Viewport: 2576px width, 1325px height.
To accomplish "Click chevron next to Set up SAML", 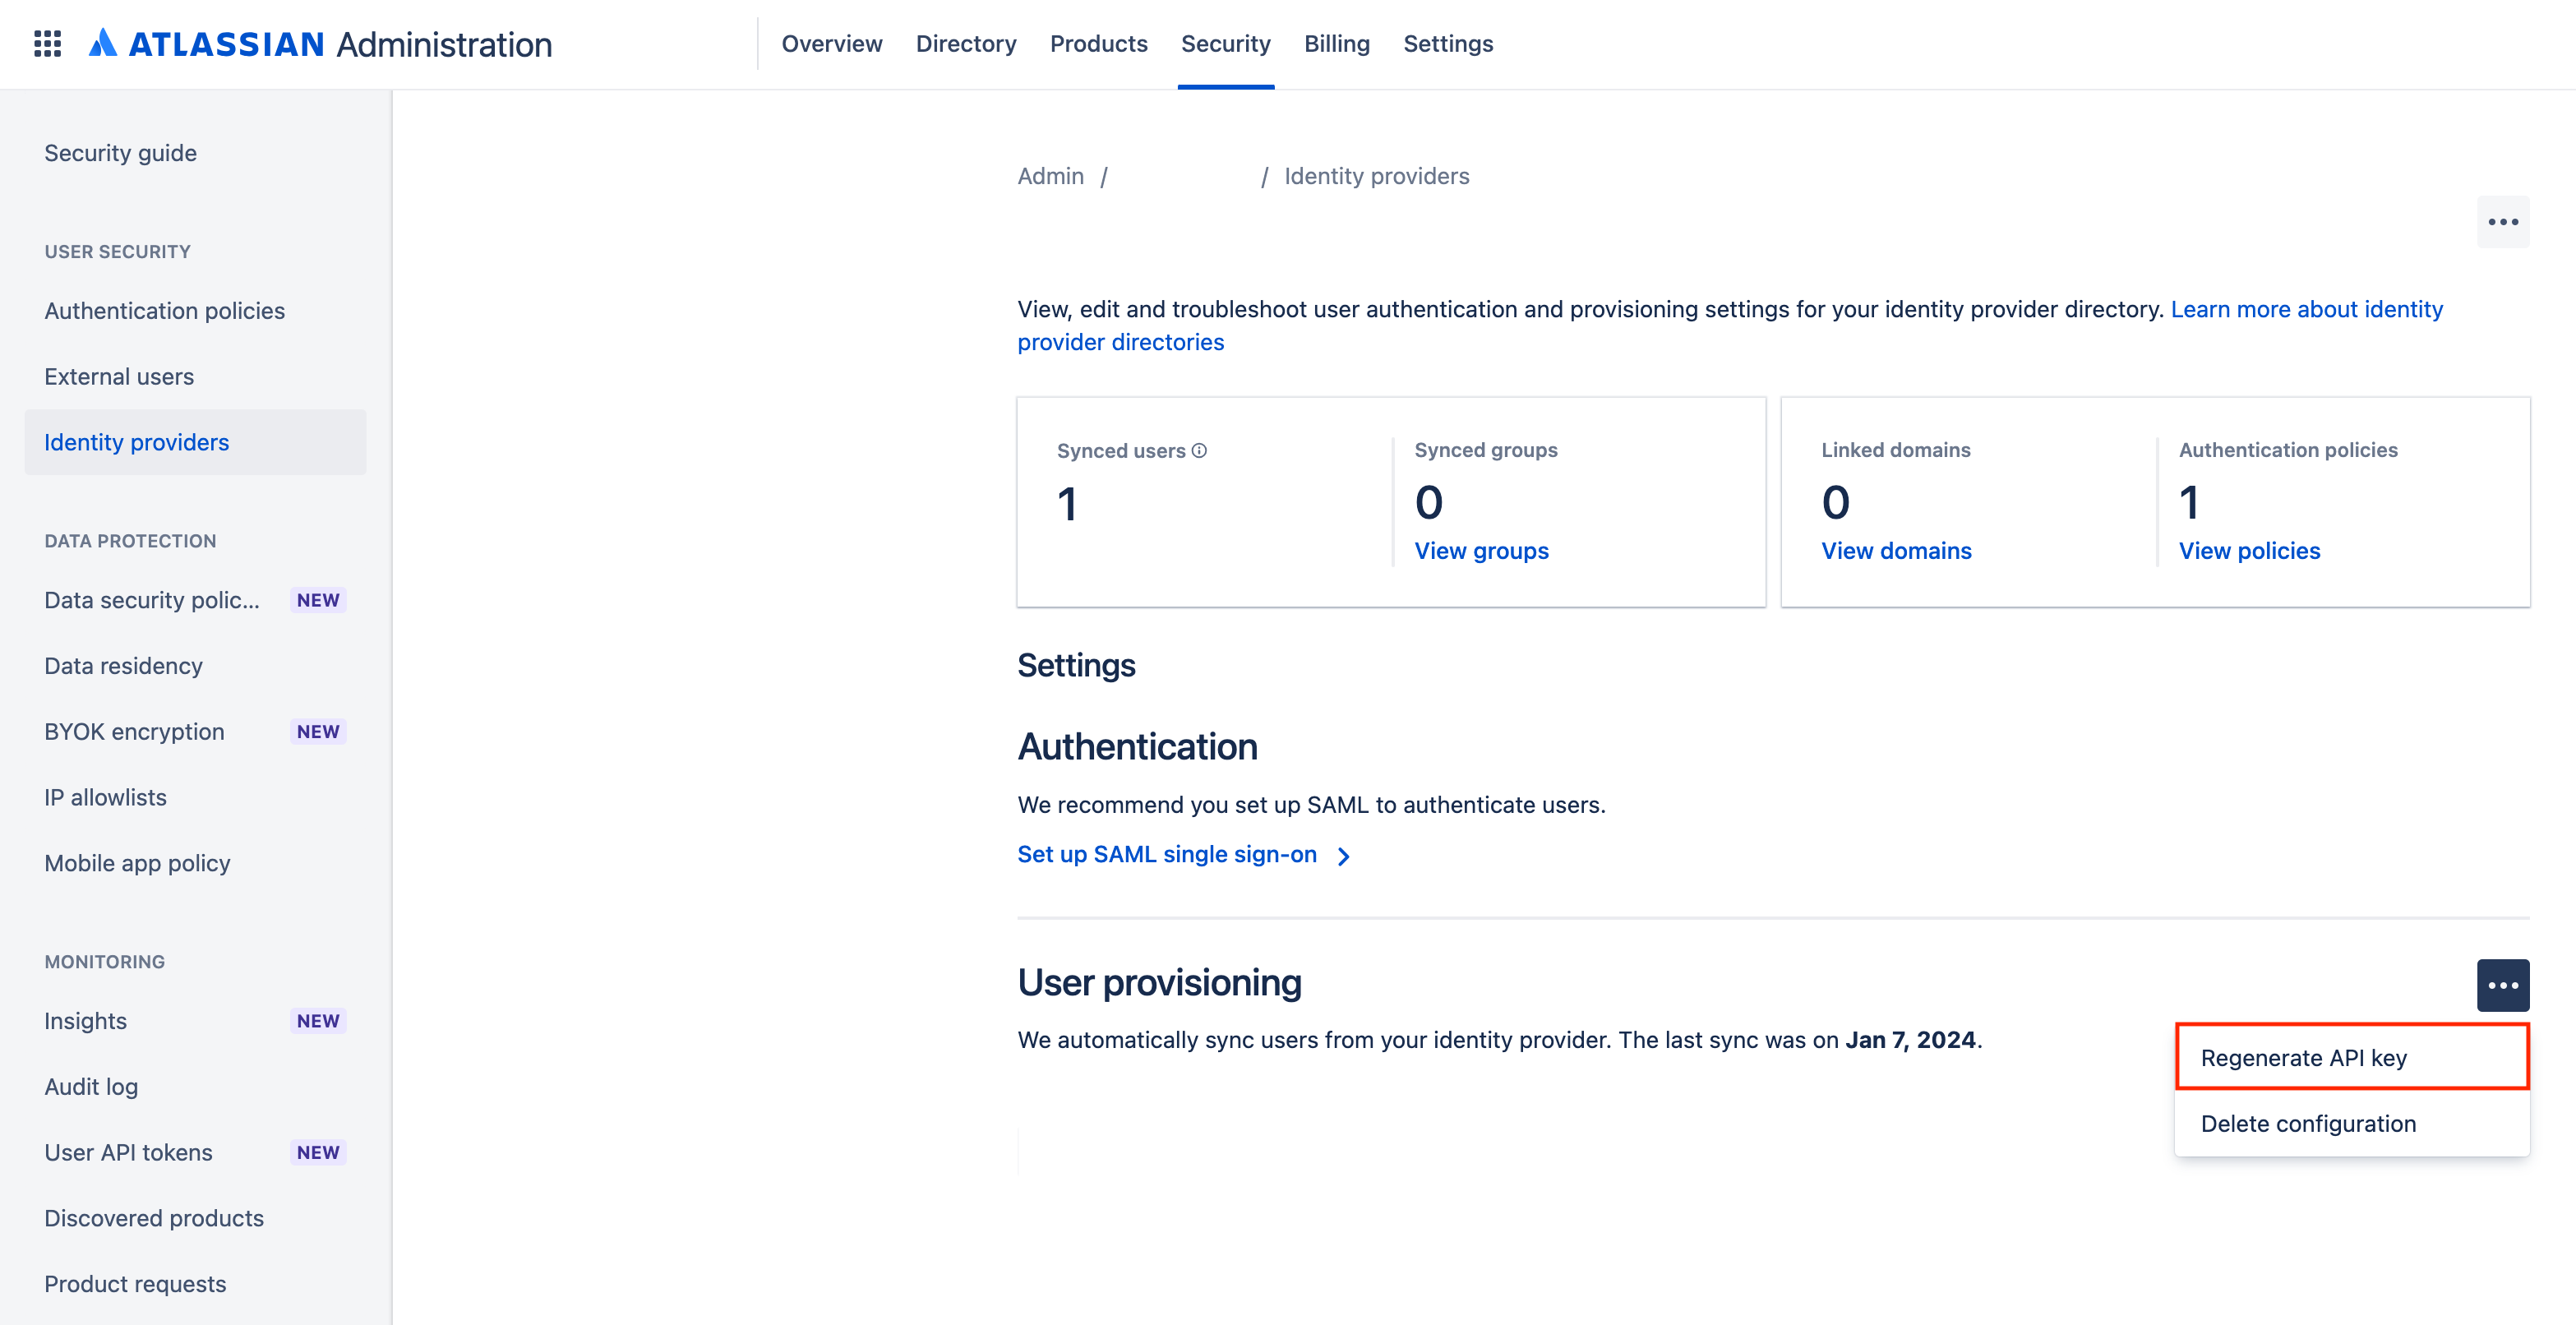I will coord(1344,856).
